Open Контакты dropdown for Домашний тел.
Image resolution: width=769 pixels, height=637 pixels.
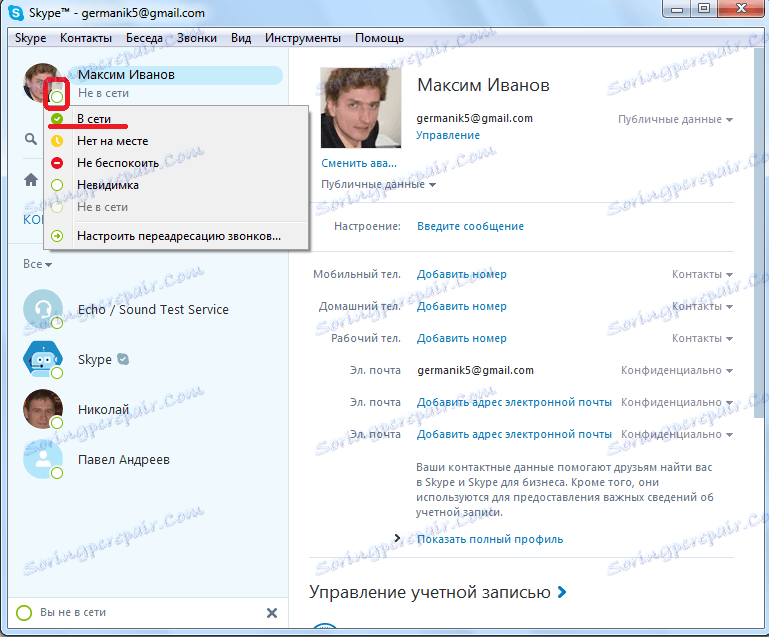[702, 306]
